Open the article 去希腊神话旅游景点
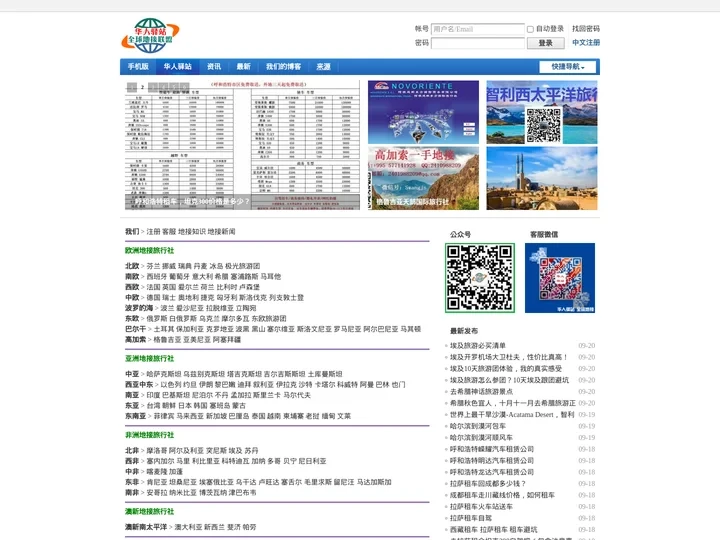Viewport: 720px width, 540px height. pos(481,391)
